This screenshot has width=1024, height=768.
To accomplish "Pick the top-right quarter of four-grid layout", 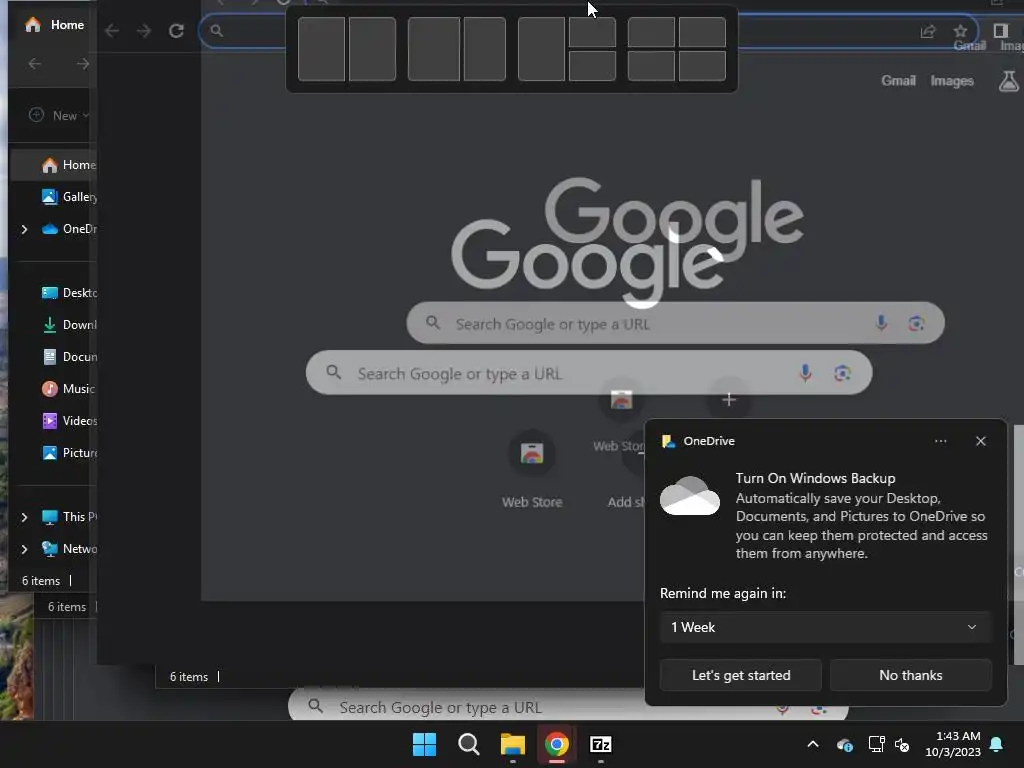I will 702,32.
